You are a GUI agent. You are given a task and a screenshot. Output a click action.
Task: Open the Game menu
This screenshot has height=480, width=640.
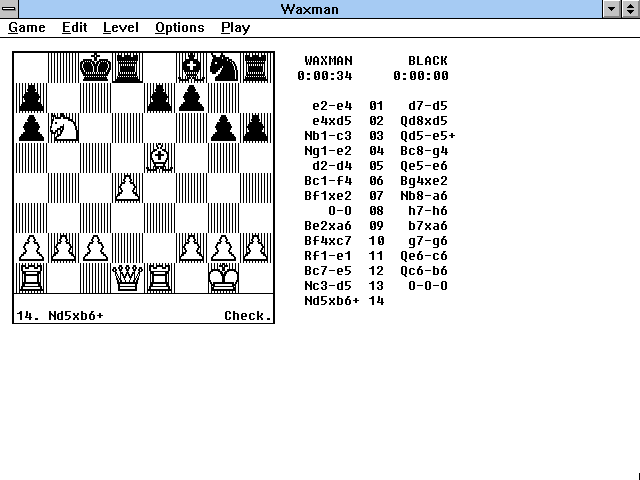27,28
